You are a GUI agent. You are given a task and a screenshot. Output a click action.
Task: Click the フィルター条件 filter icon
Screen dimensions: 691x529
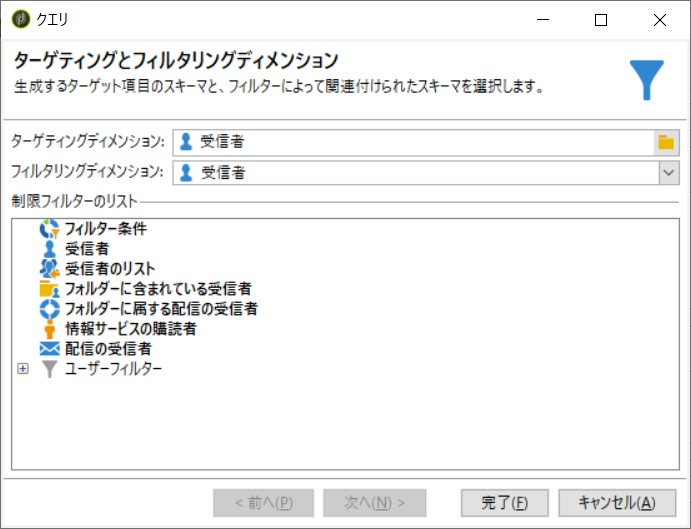[49, 229]
